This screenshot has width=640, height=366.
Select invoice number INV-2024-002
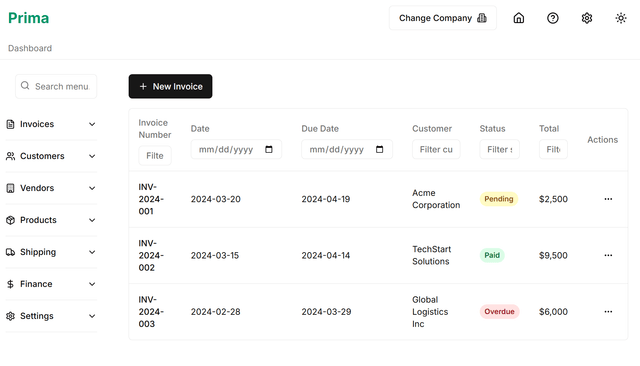coord(151,255)
